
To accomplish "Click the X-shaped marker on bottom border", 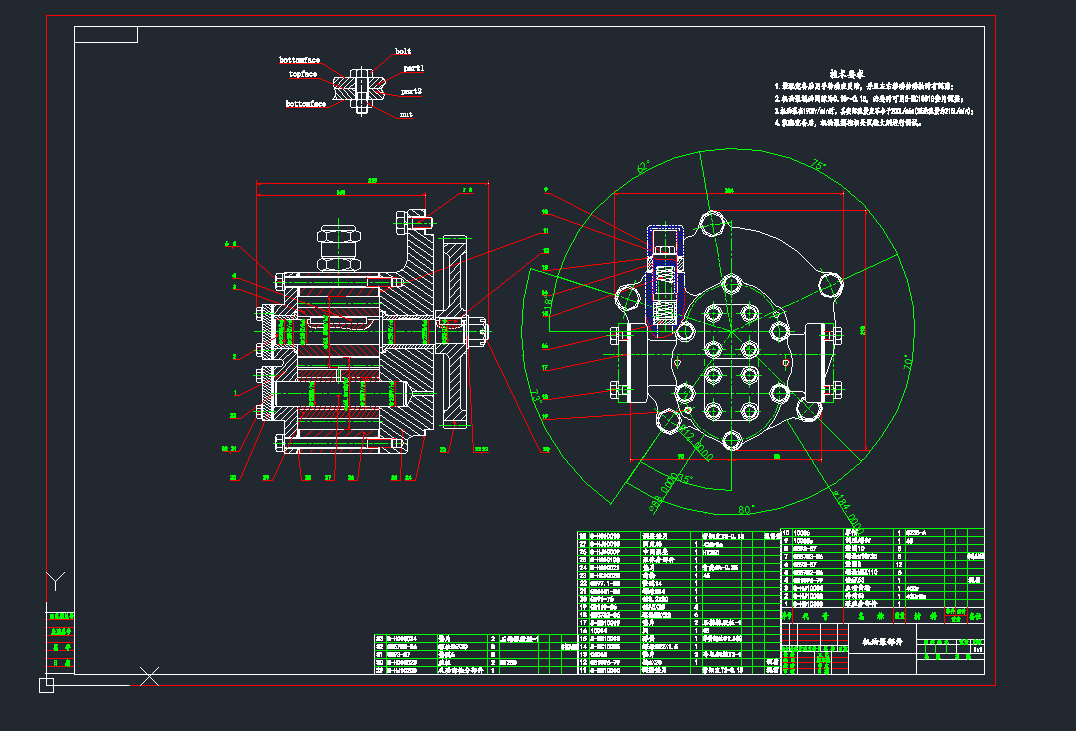I will [x=150, y=678].
